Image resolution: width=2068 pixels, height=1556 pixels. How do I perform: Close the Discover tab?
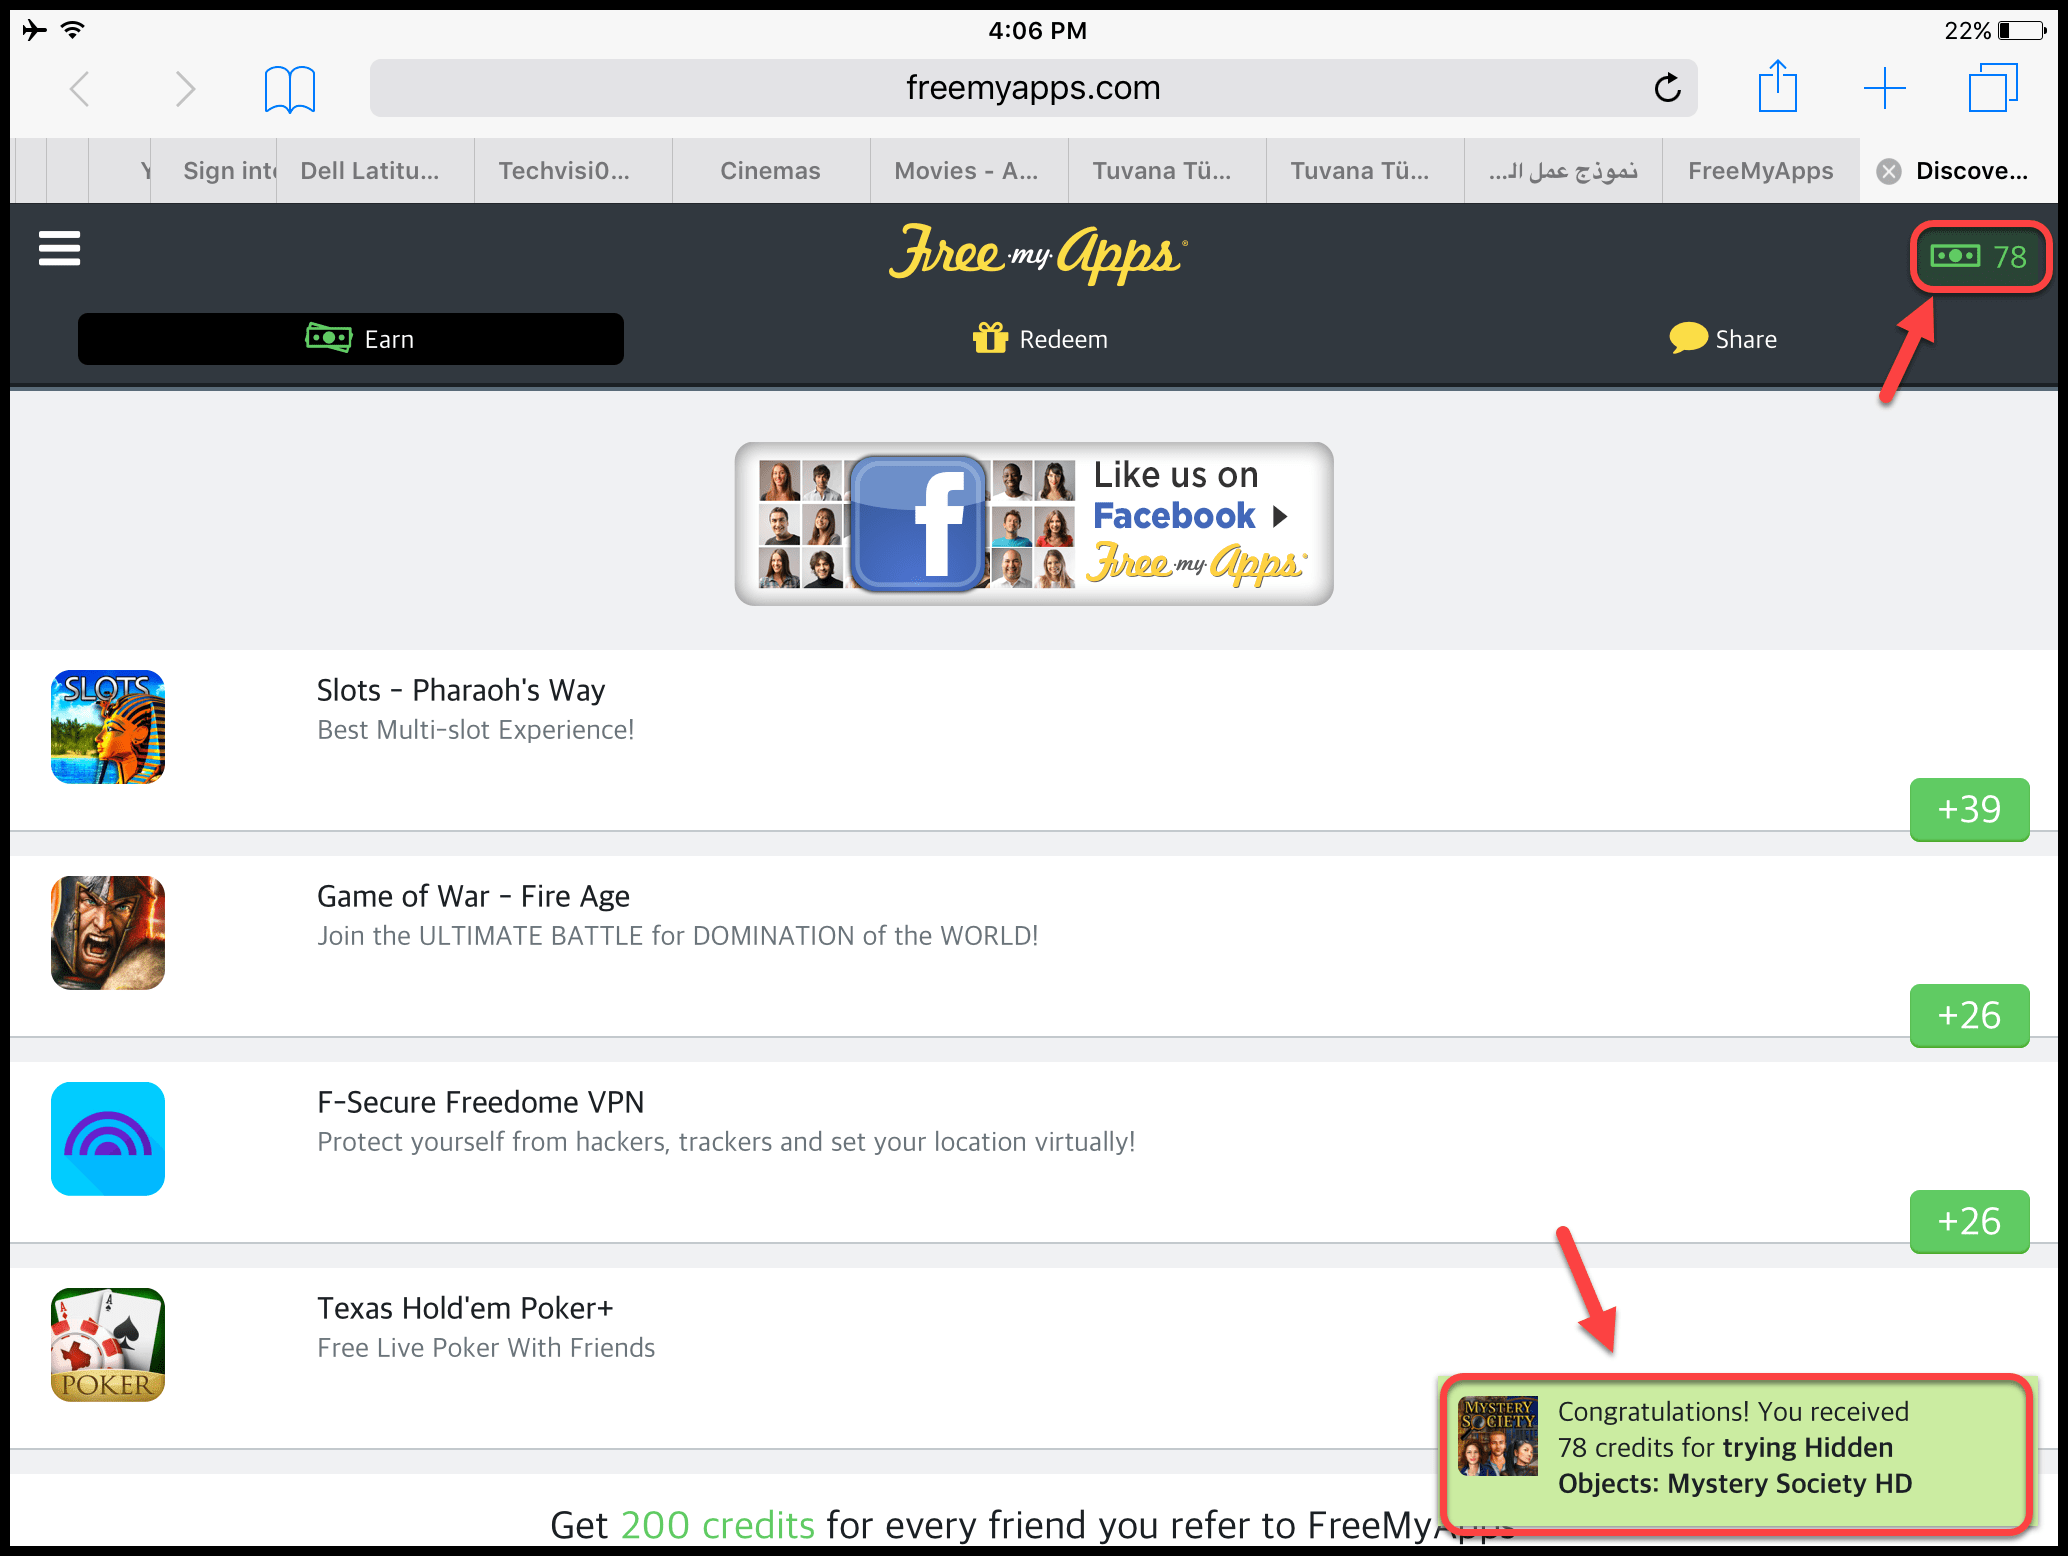pos(1889,171)
